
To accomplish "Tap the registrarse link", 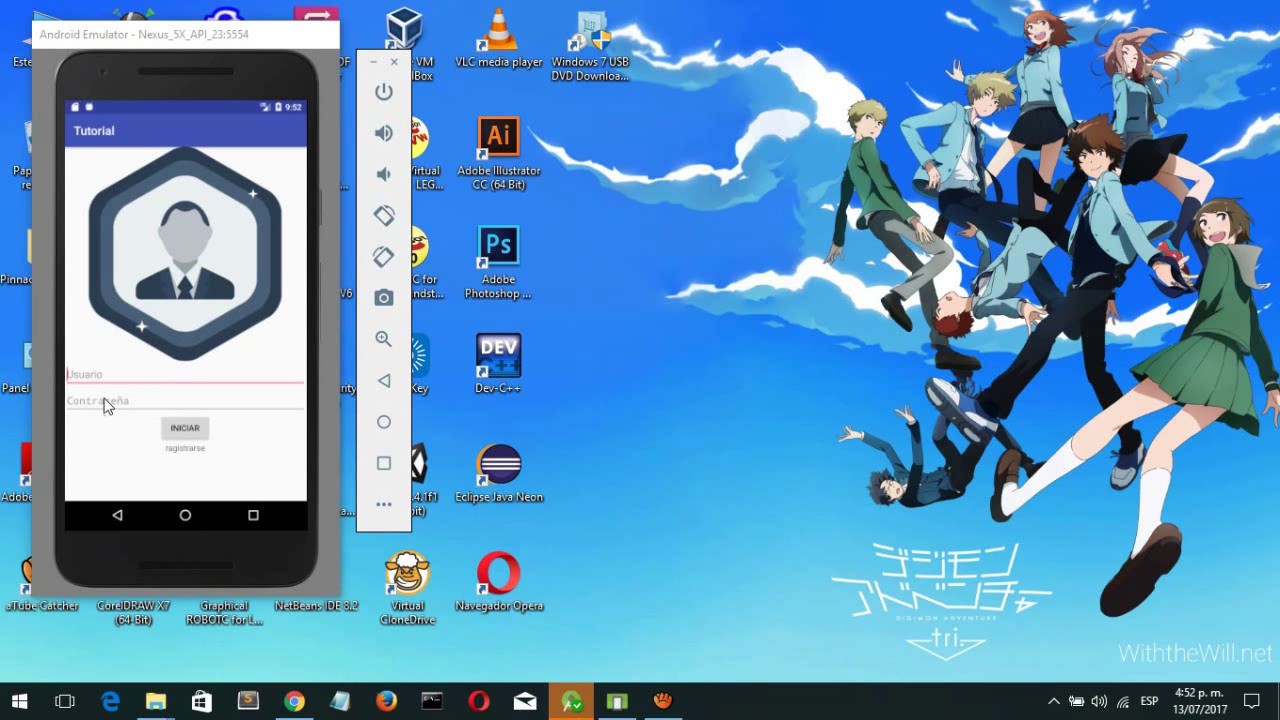I will (x=185, y=448).
